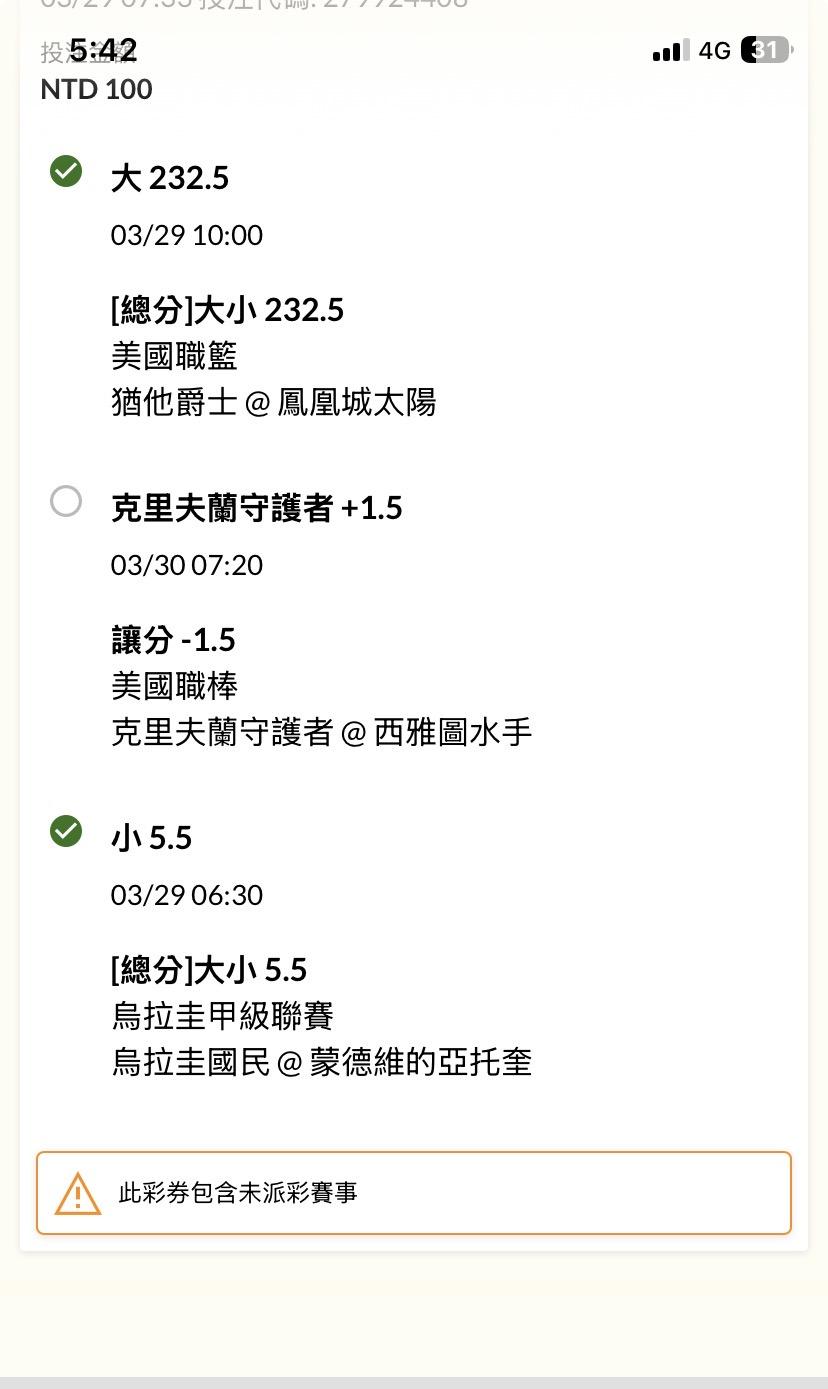
Task: Tap the 此彩券包含未派彩賽事 warning banner
Action: pyautogui.click(x=414, y=1193)
